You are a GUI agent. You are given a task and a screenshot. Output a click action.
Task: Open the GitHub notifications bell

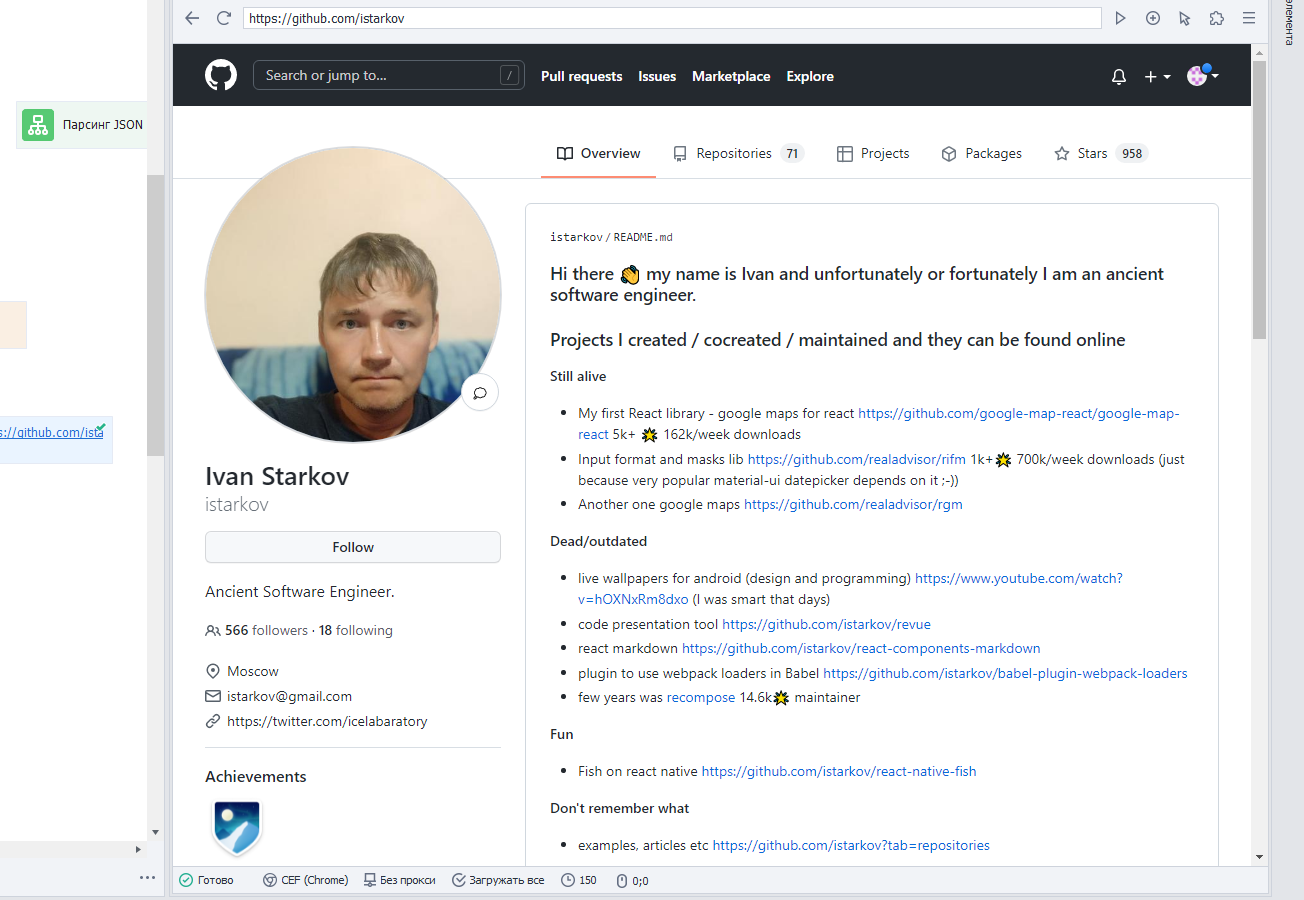click(x=1119, y=77)
